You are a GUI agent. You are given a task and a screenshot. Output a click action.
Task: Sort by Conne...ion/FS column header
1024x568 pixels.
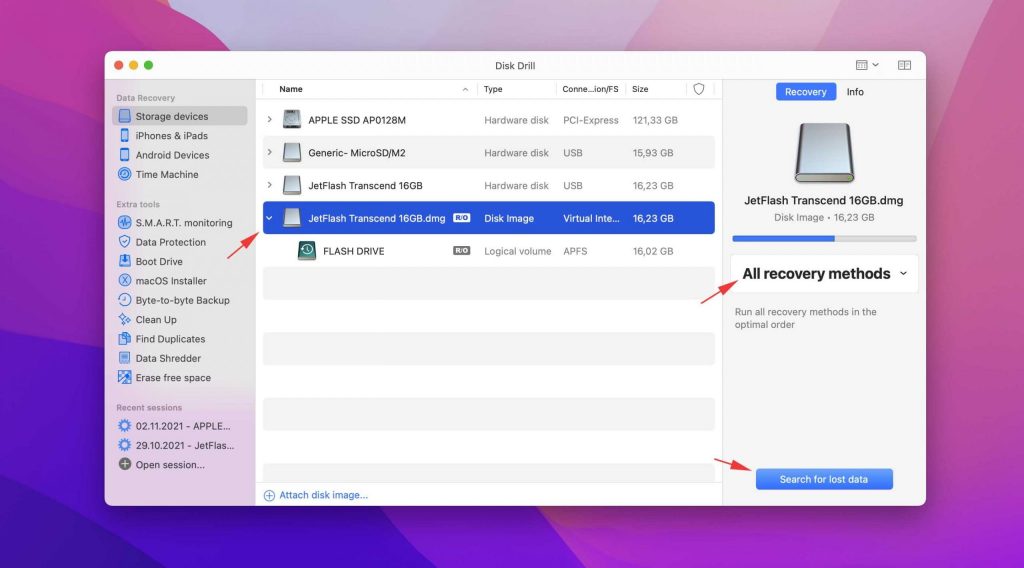pos(590,89)
